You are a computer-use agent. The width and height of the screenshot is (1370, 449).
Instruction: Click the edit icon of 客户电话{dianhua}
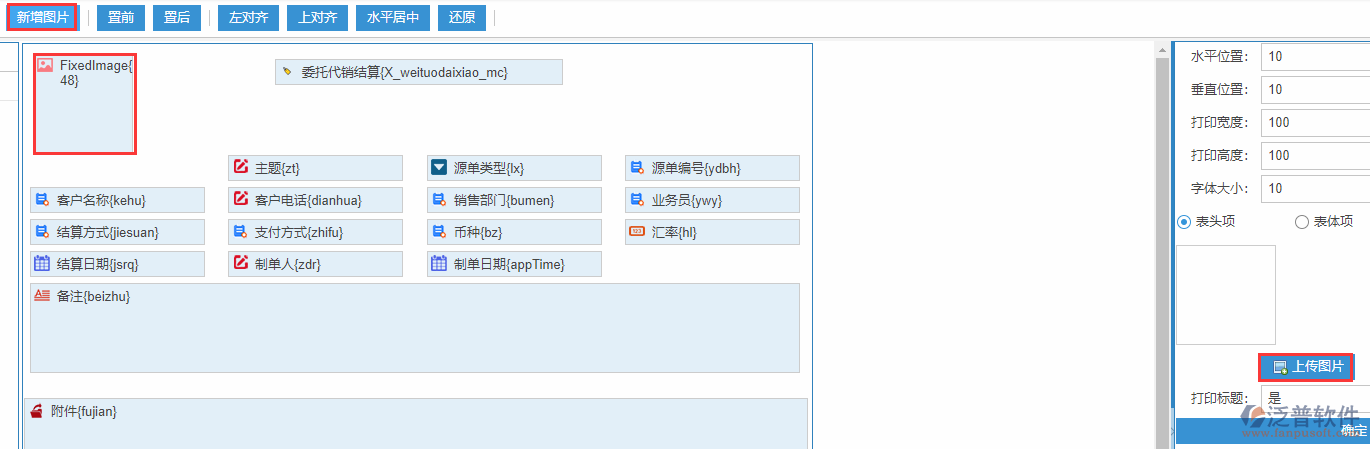(240, 199)
